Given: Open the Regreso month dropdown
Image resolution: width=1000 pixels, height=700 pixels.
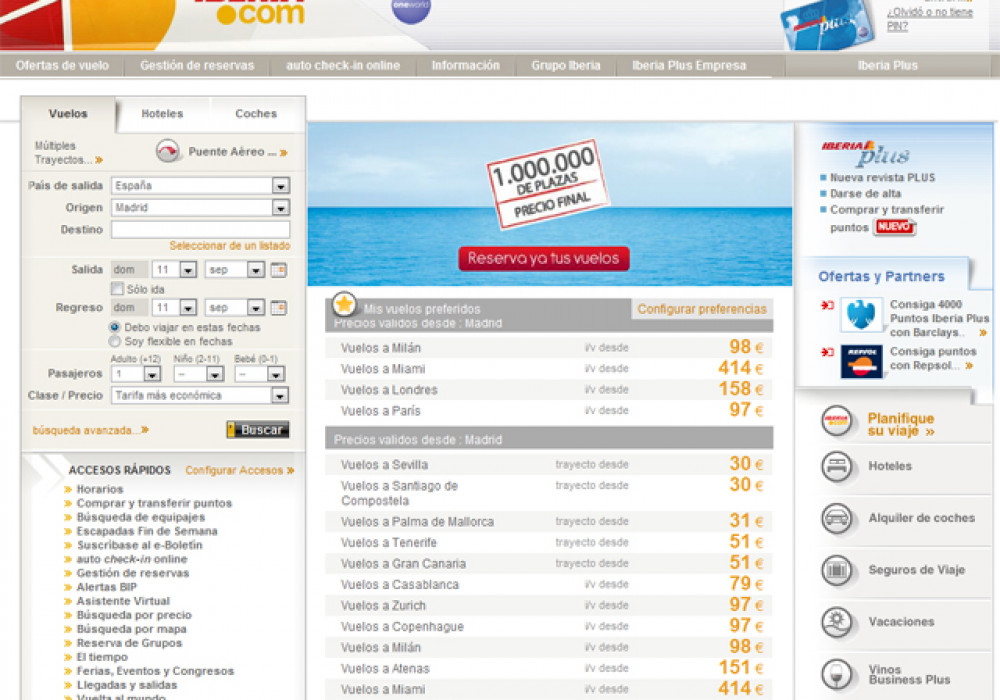Looking at the screenshot, I should (255, 308).
